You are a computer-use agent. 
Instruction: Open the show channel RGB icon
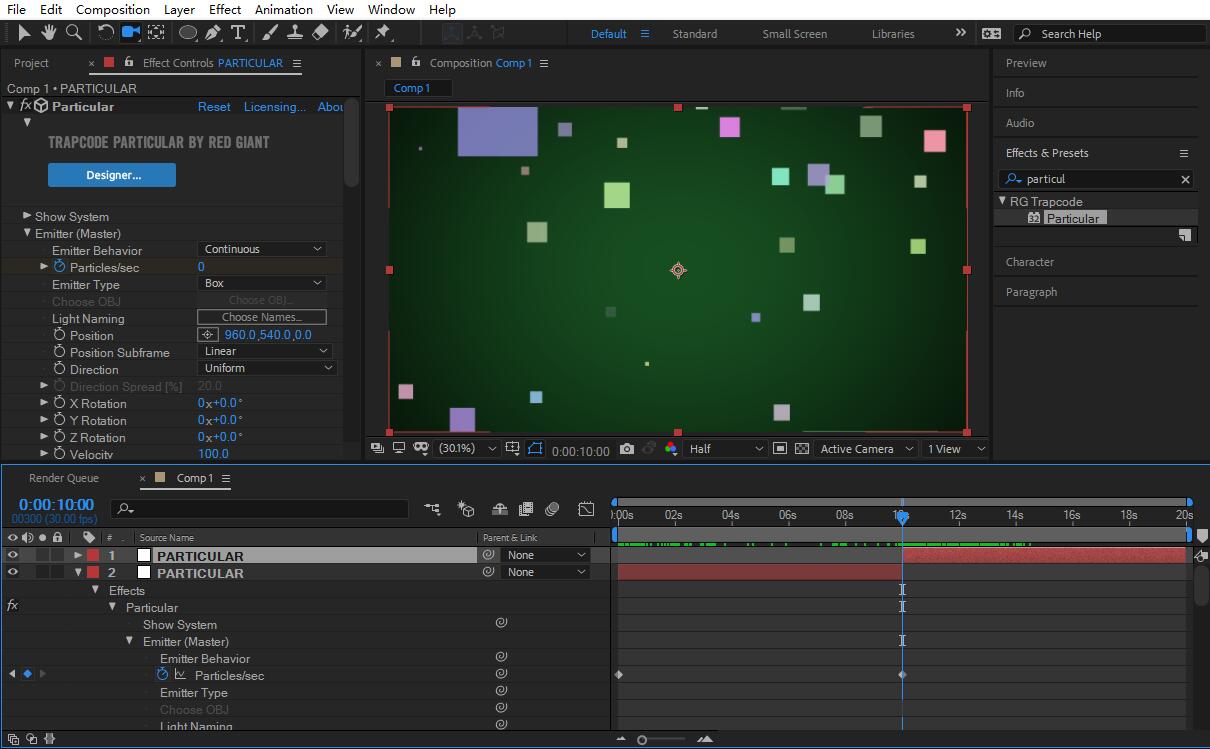671,449
